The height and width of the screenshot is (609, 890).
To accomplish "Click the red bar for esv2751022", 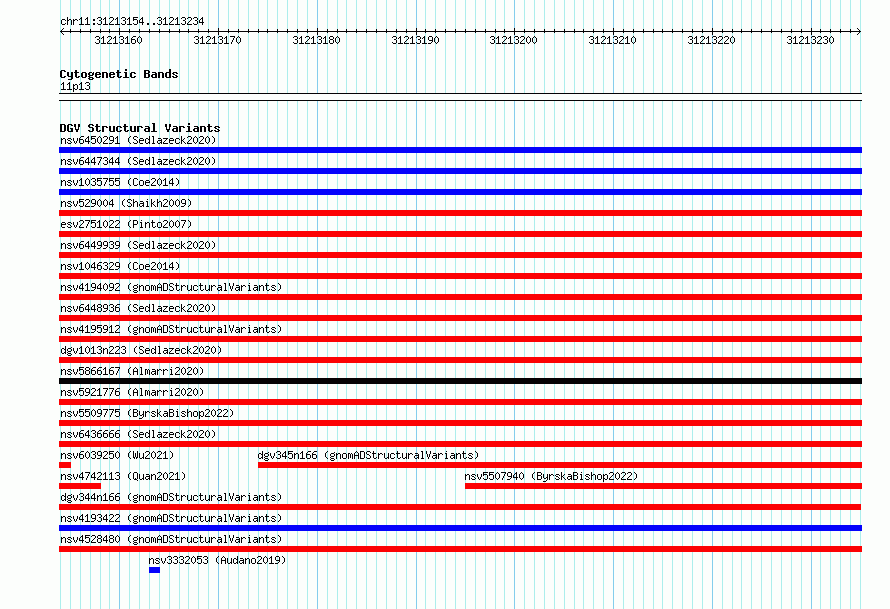I will point(460,234).
